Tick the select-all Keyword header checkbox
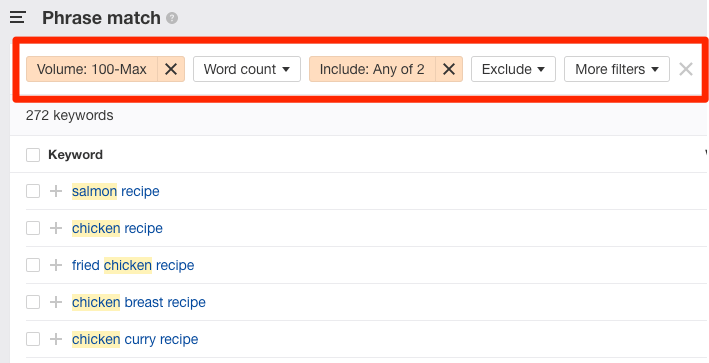This screenshot has width=709, height=363. pyautogui.click(x=33, y=155)
